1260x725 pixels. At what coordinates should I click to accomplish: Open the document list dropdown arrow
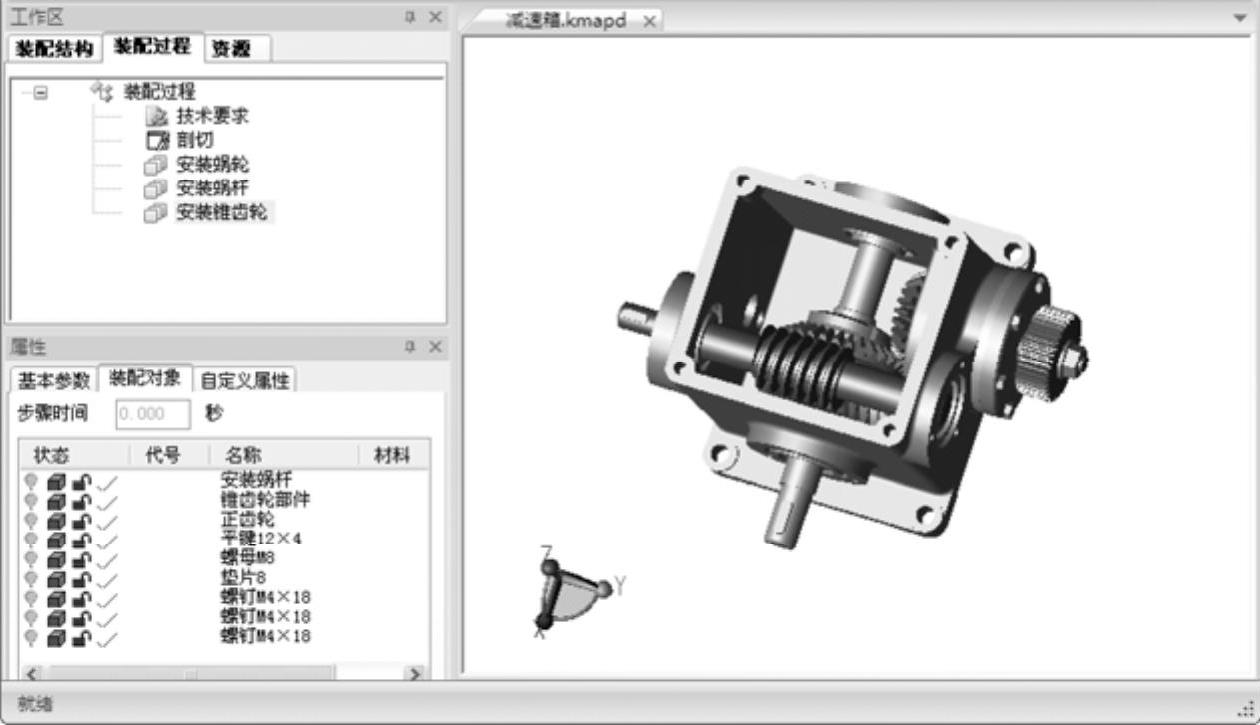click(x=1241, y=19)
